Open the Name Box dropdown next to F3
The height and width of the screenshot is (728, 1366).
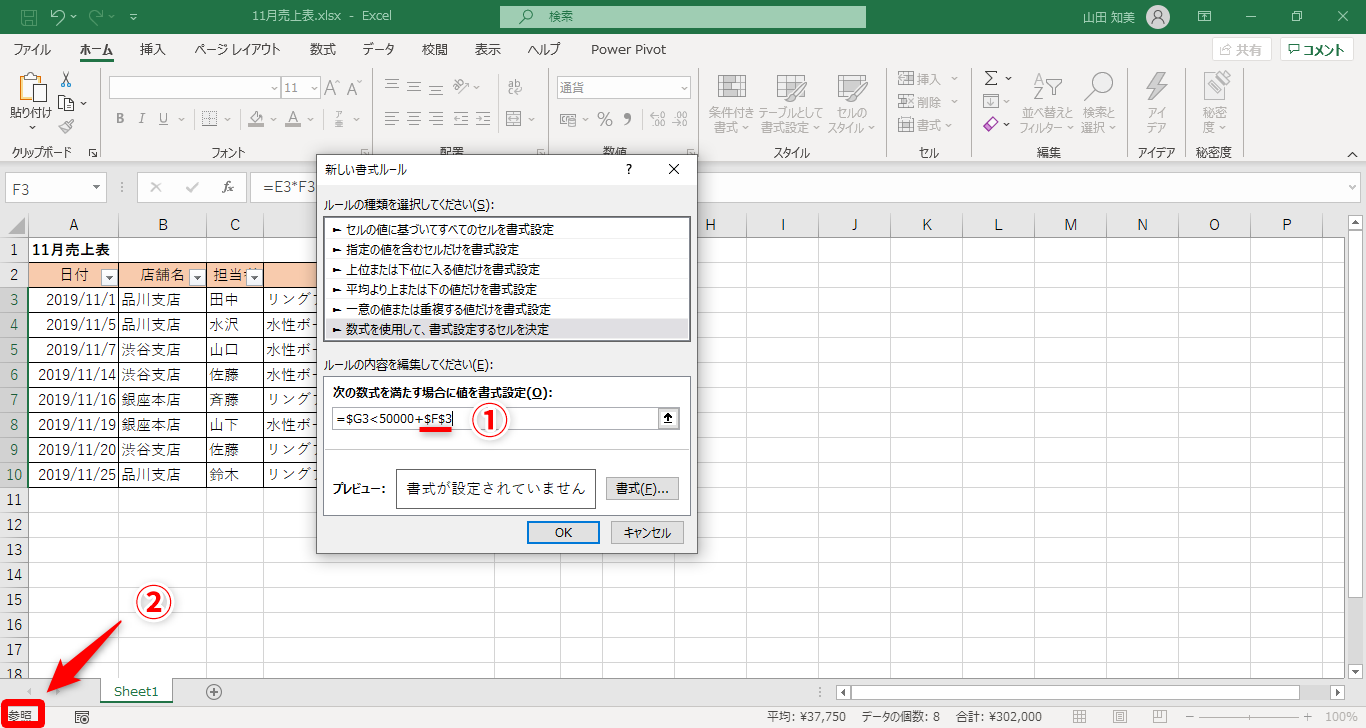point(96,187)
